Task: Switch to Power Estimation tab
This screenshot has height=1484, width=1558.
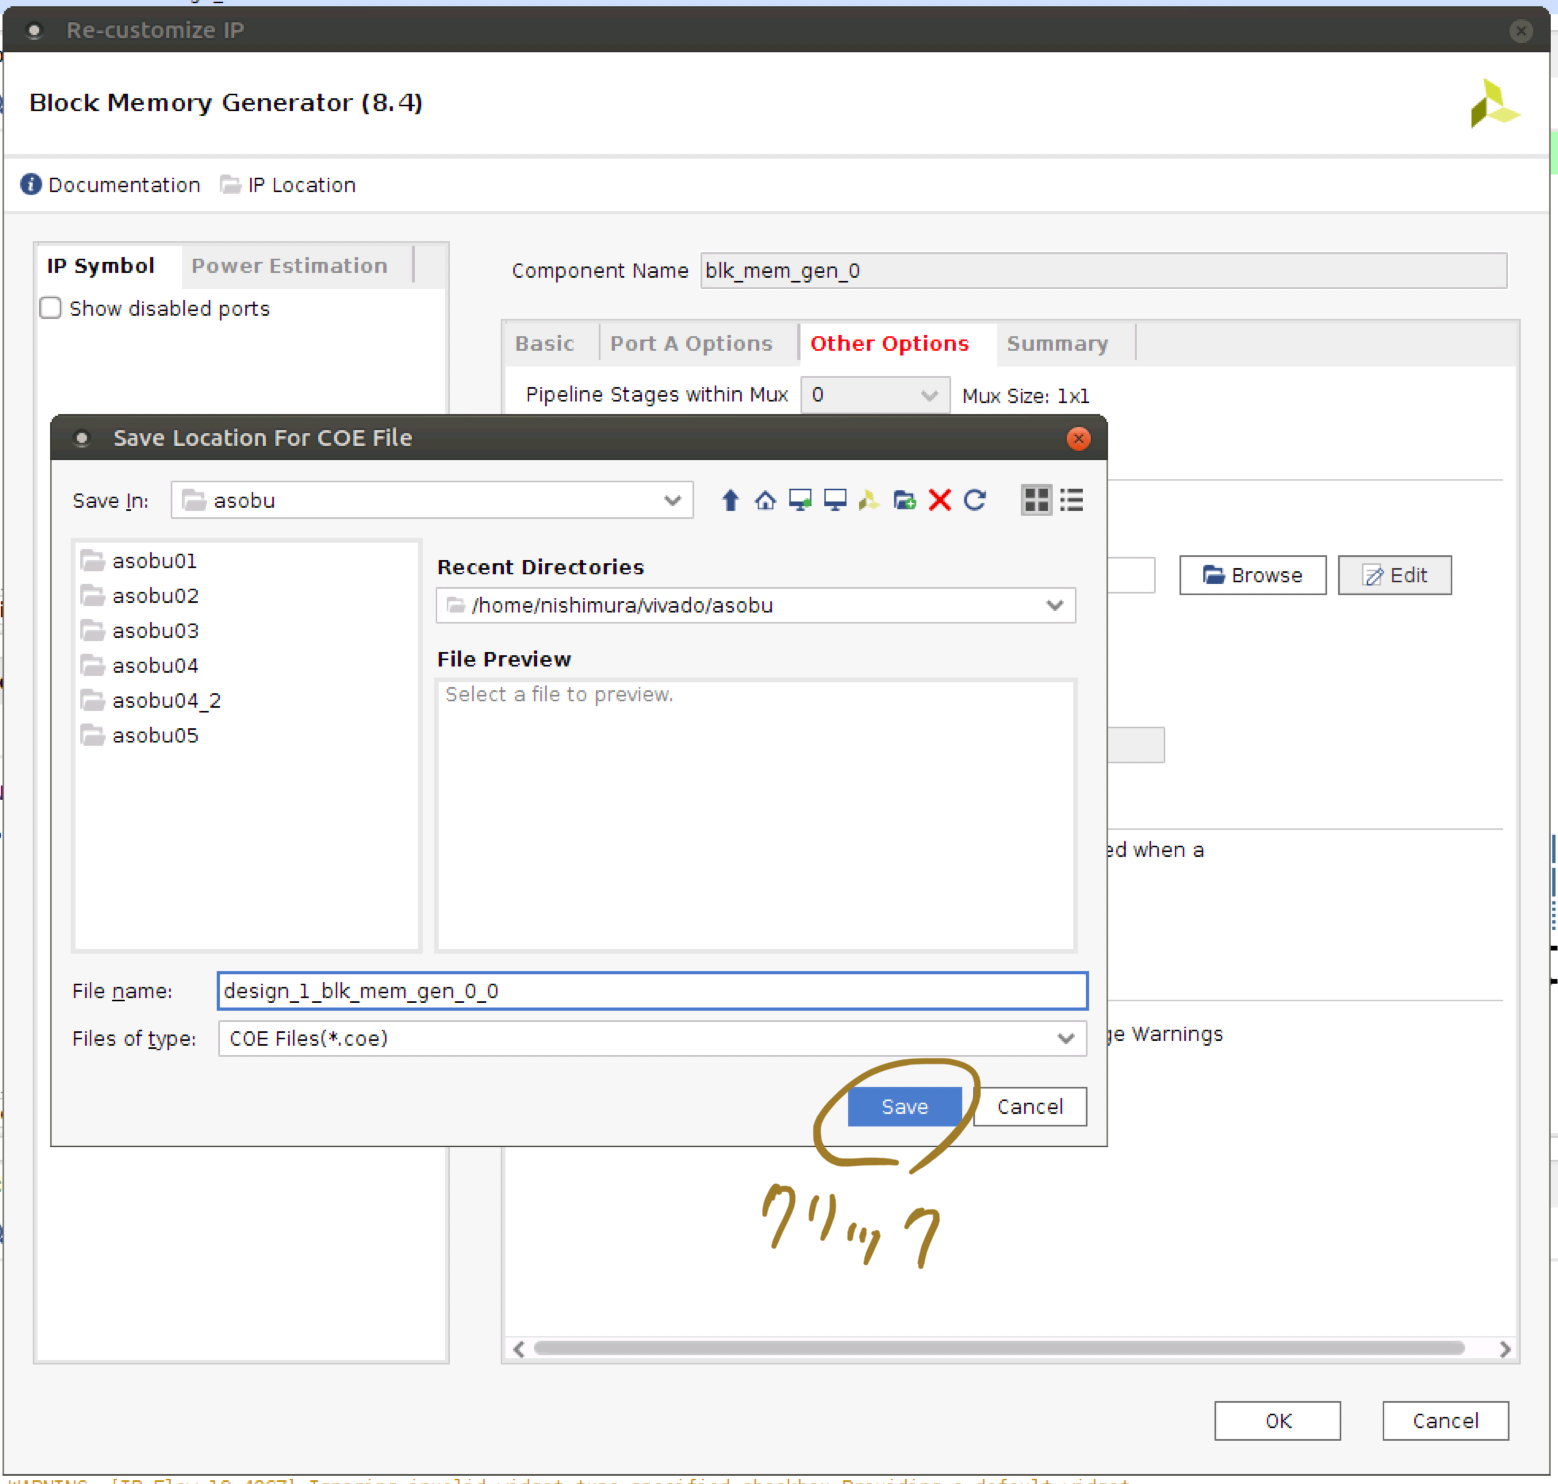Action: point(290,266)
